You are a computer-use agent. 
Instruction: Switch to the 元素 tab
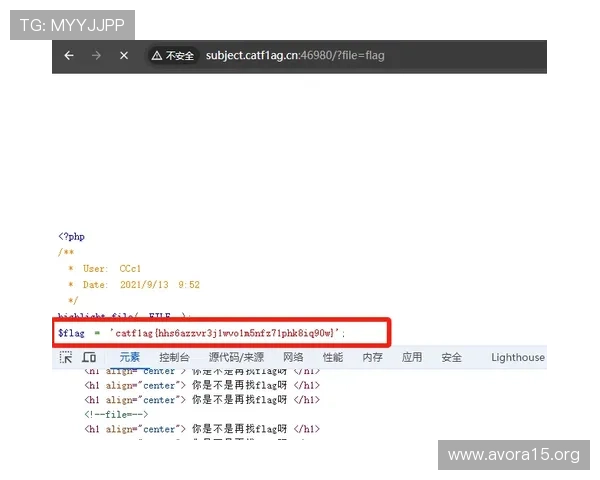point(130,357)
